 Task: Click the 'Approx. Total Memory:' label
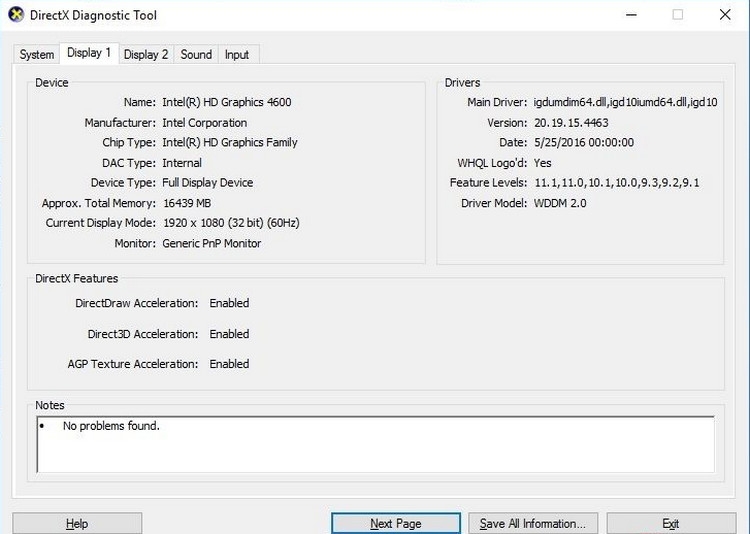point(99,203)
